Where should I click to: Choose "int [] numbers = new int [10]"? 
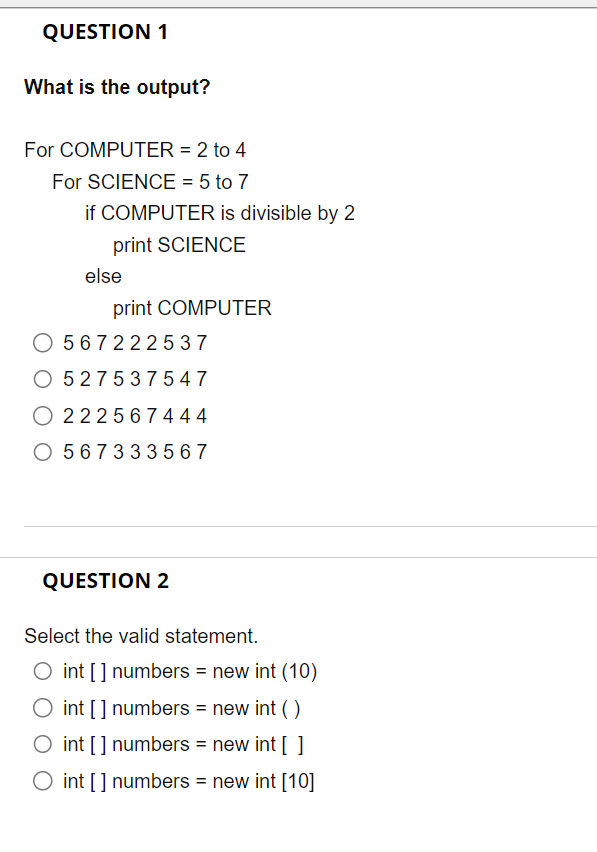(x=43, y=781)
